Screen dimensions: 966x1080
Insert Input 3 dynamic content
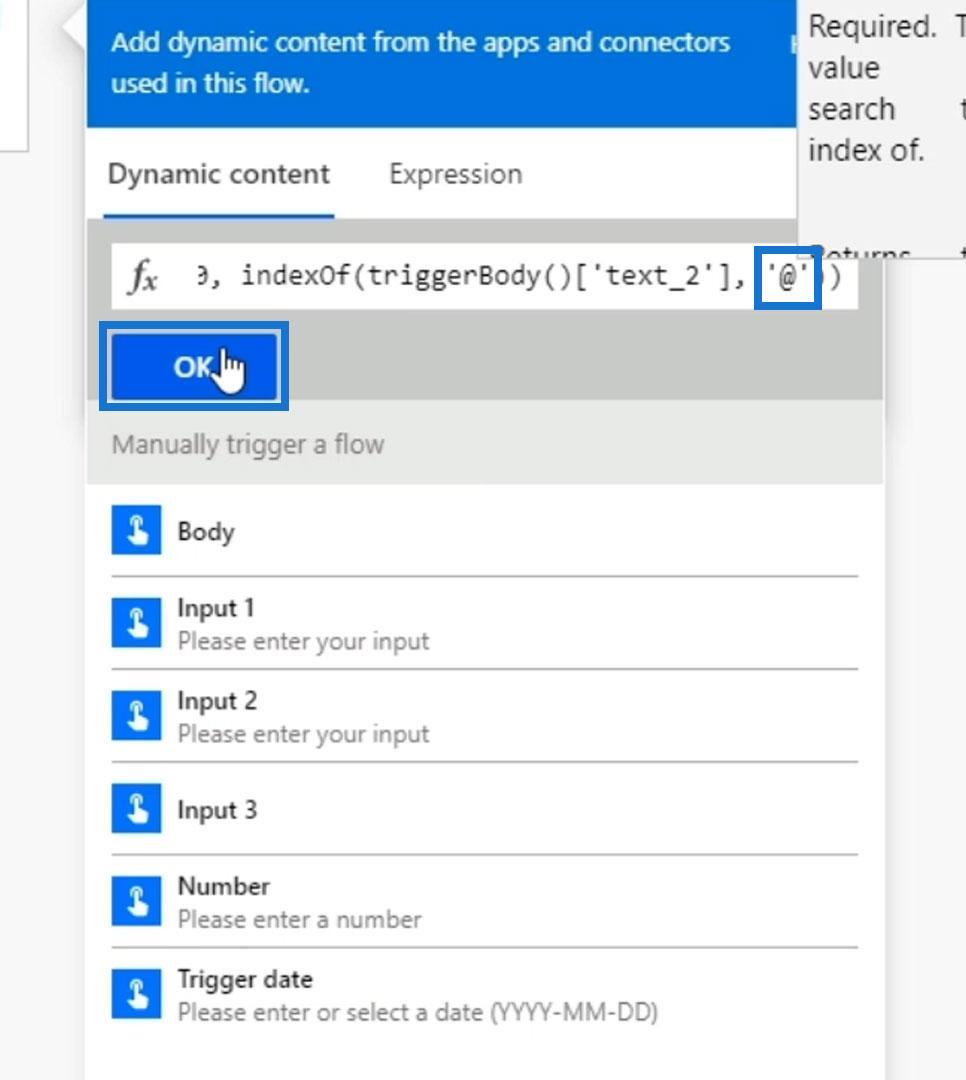tap(484, 809)
